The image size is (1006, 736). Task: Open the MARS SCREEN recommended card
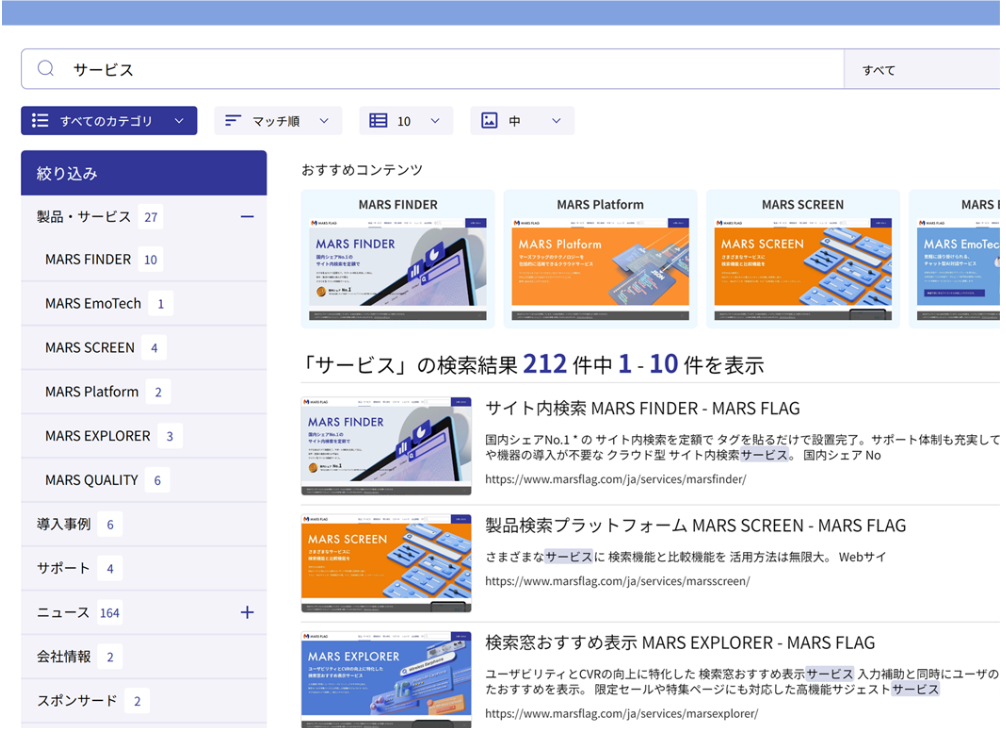[803, 259]
